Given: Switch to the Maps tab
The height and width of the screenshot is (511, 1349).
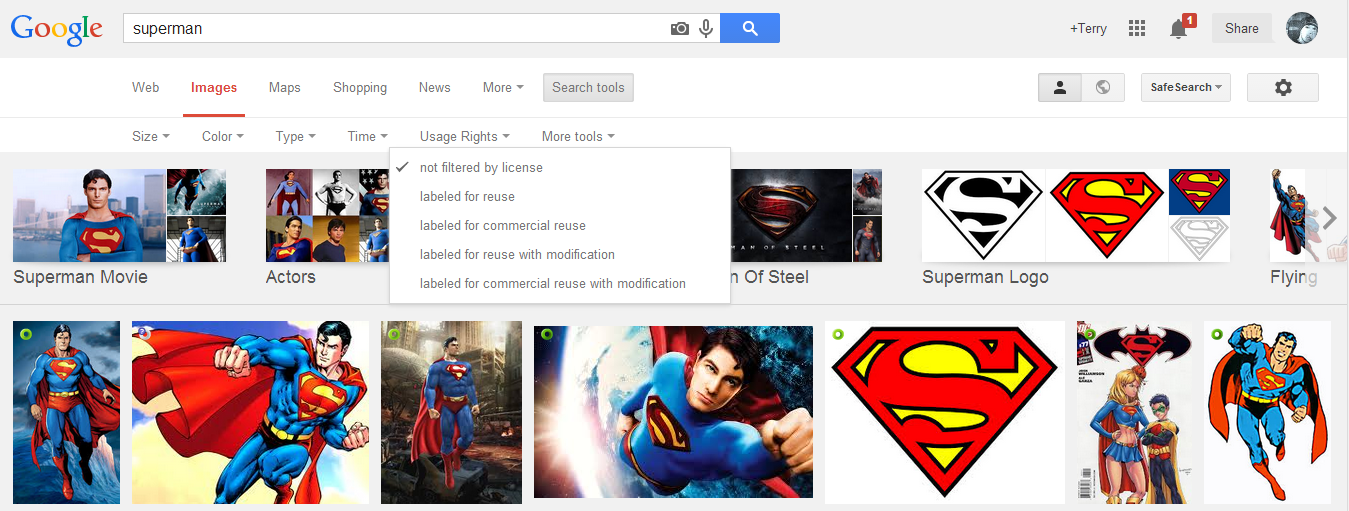Looking at the screenshot, I should click(285, 87).
